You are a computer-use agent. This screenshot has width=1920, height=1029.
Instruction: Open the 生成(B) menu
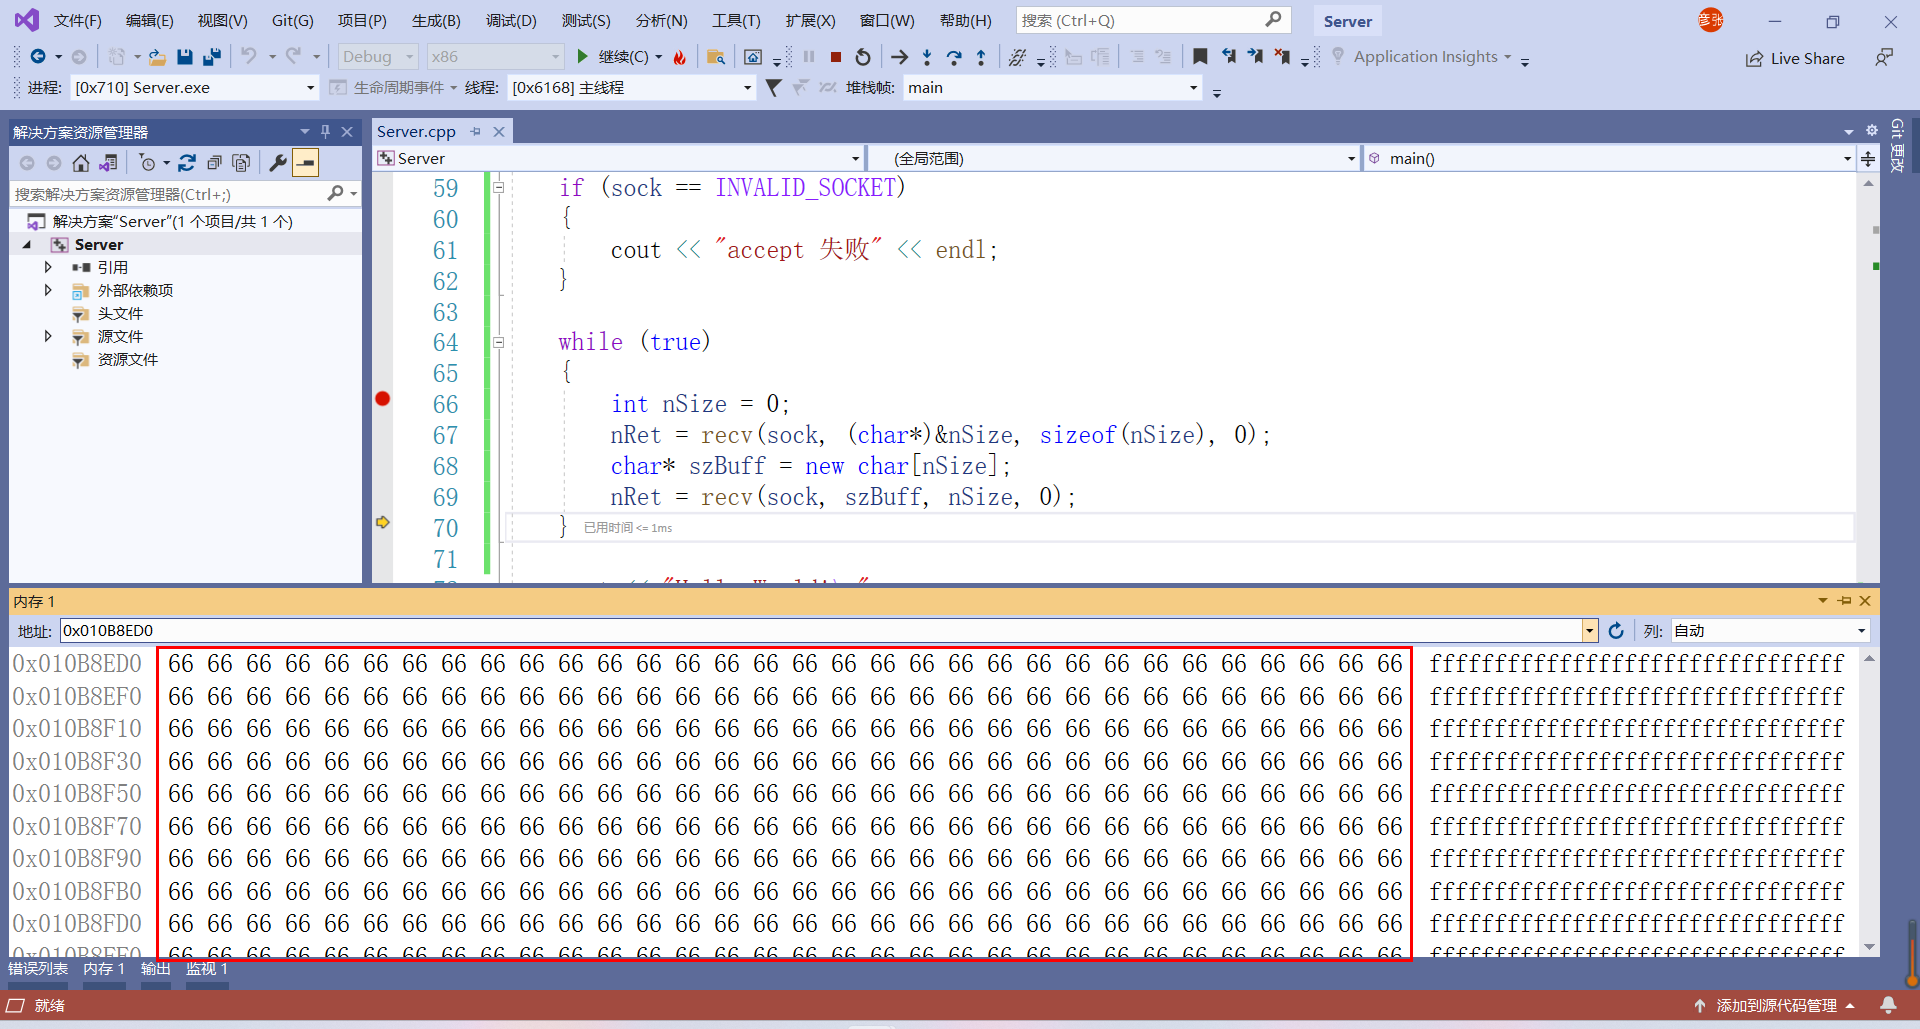tap(436, 21)
